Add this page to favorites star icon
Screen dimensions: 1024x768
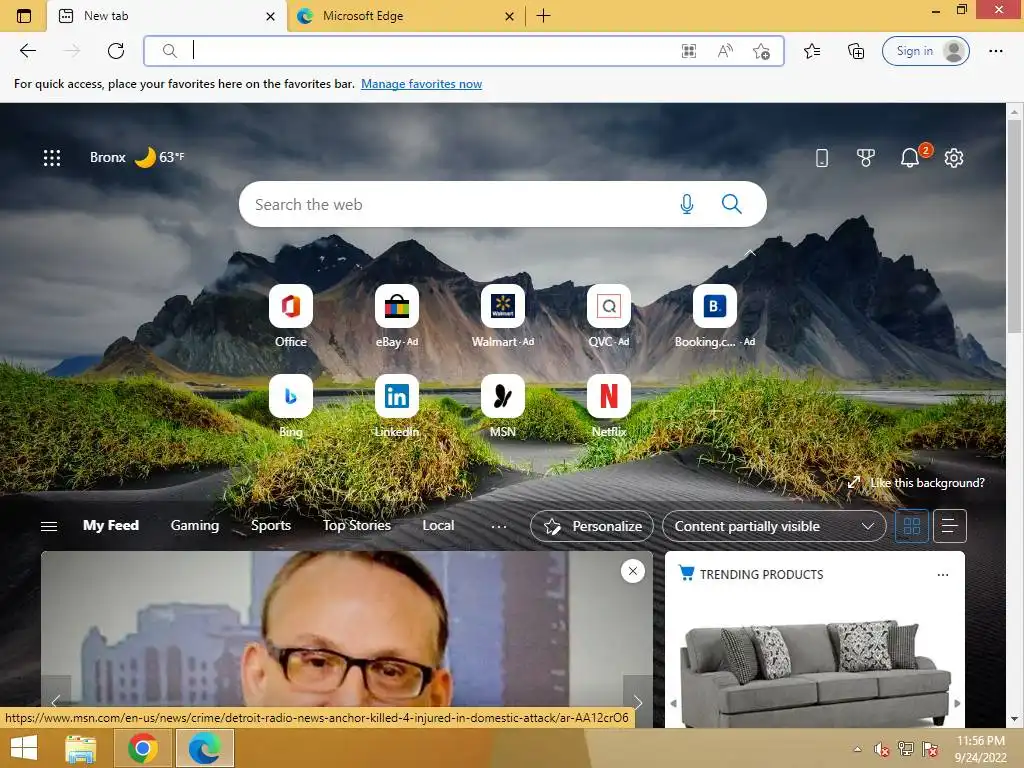point(761,51)
